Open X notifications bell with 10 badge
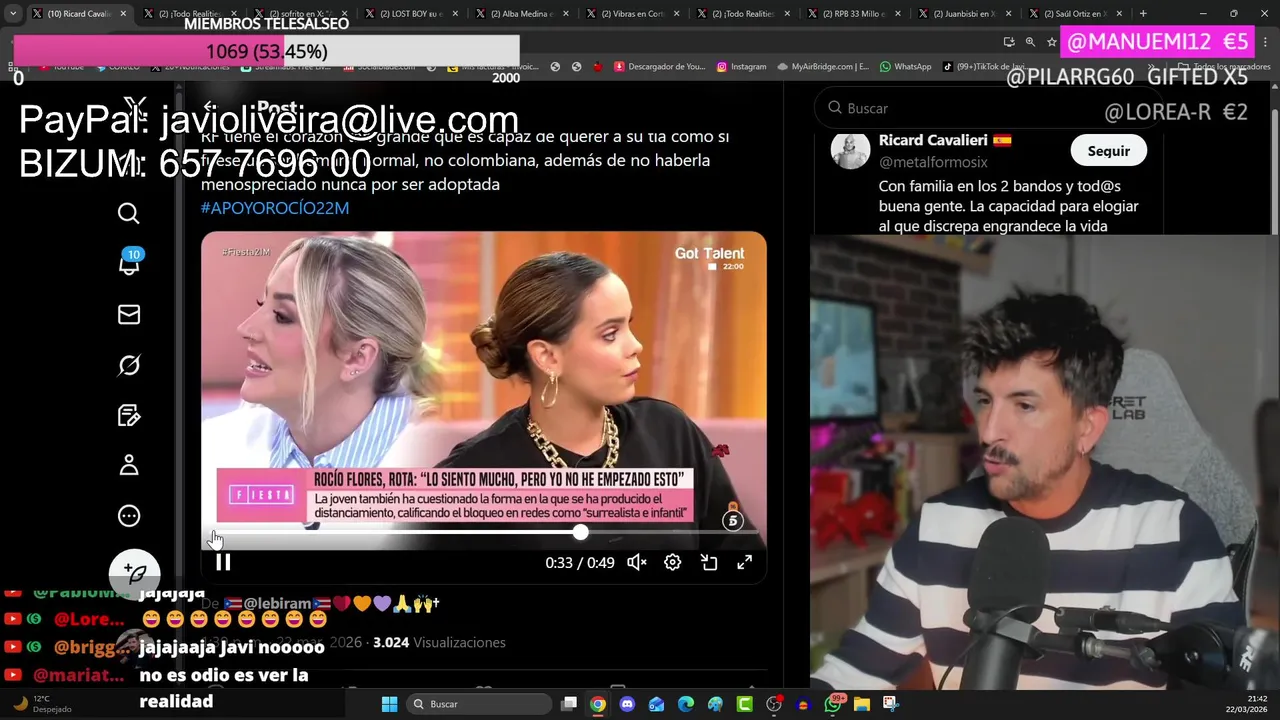The image size is (1280, 720). click(130, 262)
